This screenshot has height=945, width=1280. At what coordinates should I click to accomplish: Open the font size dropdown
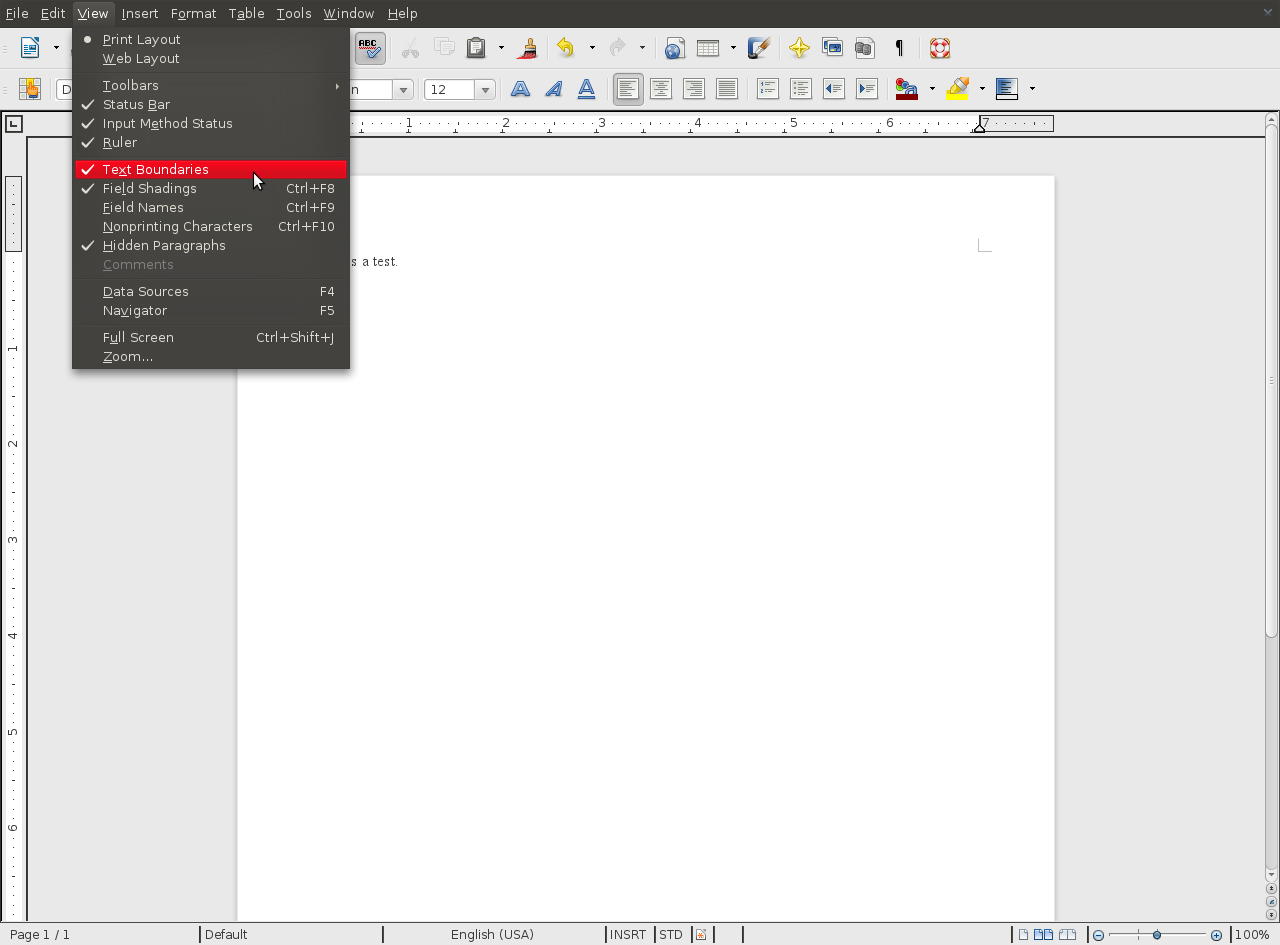(486, 90)
